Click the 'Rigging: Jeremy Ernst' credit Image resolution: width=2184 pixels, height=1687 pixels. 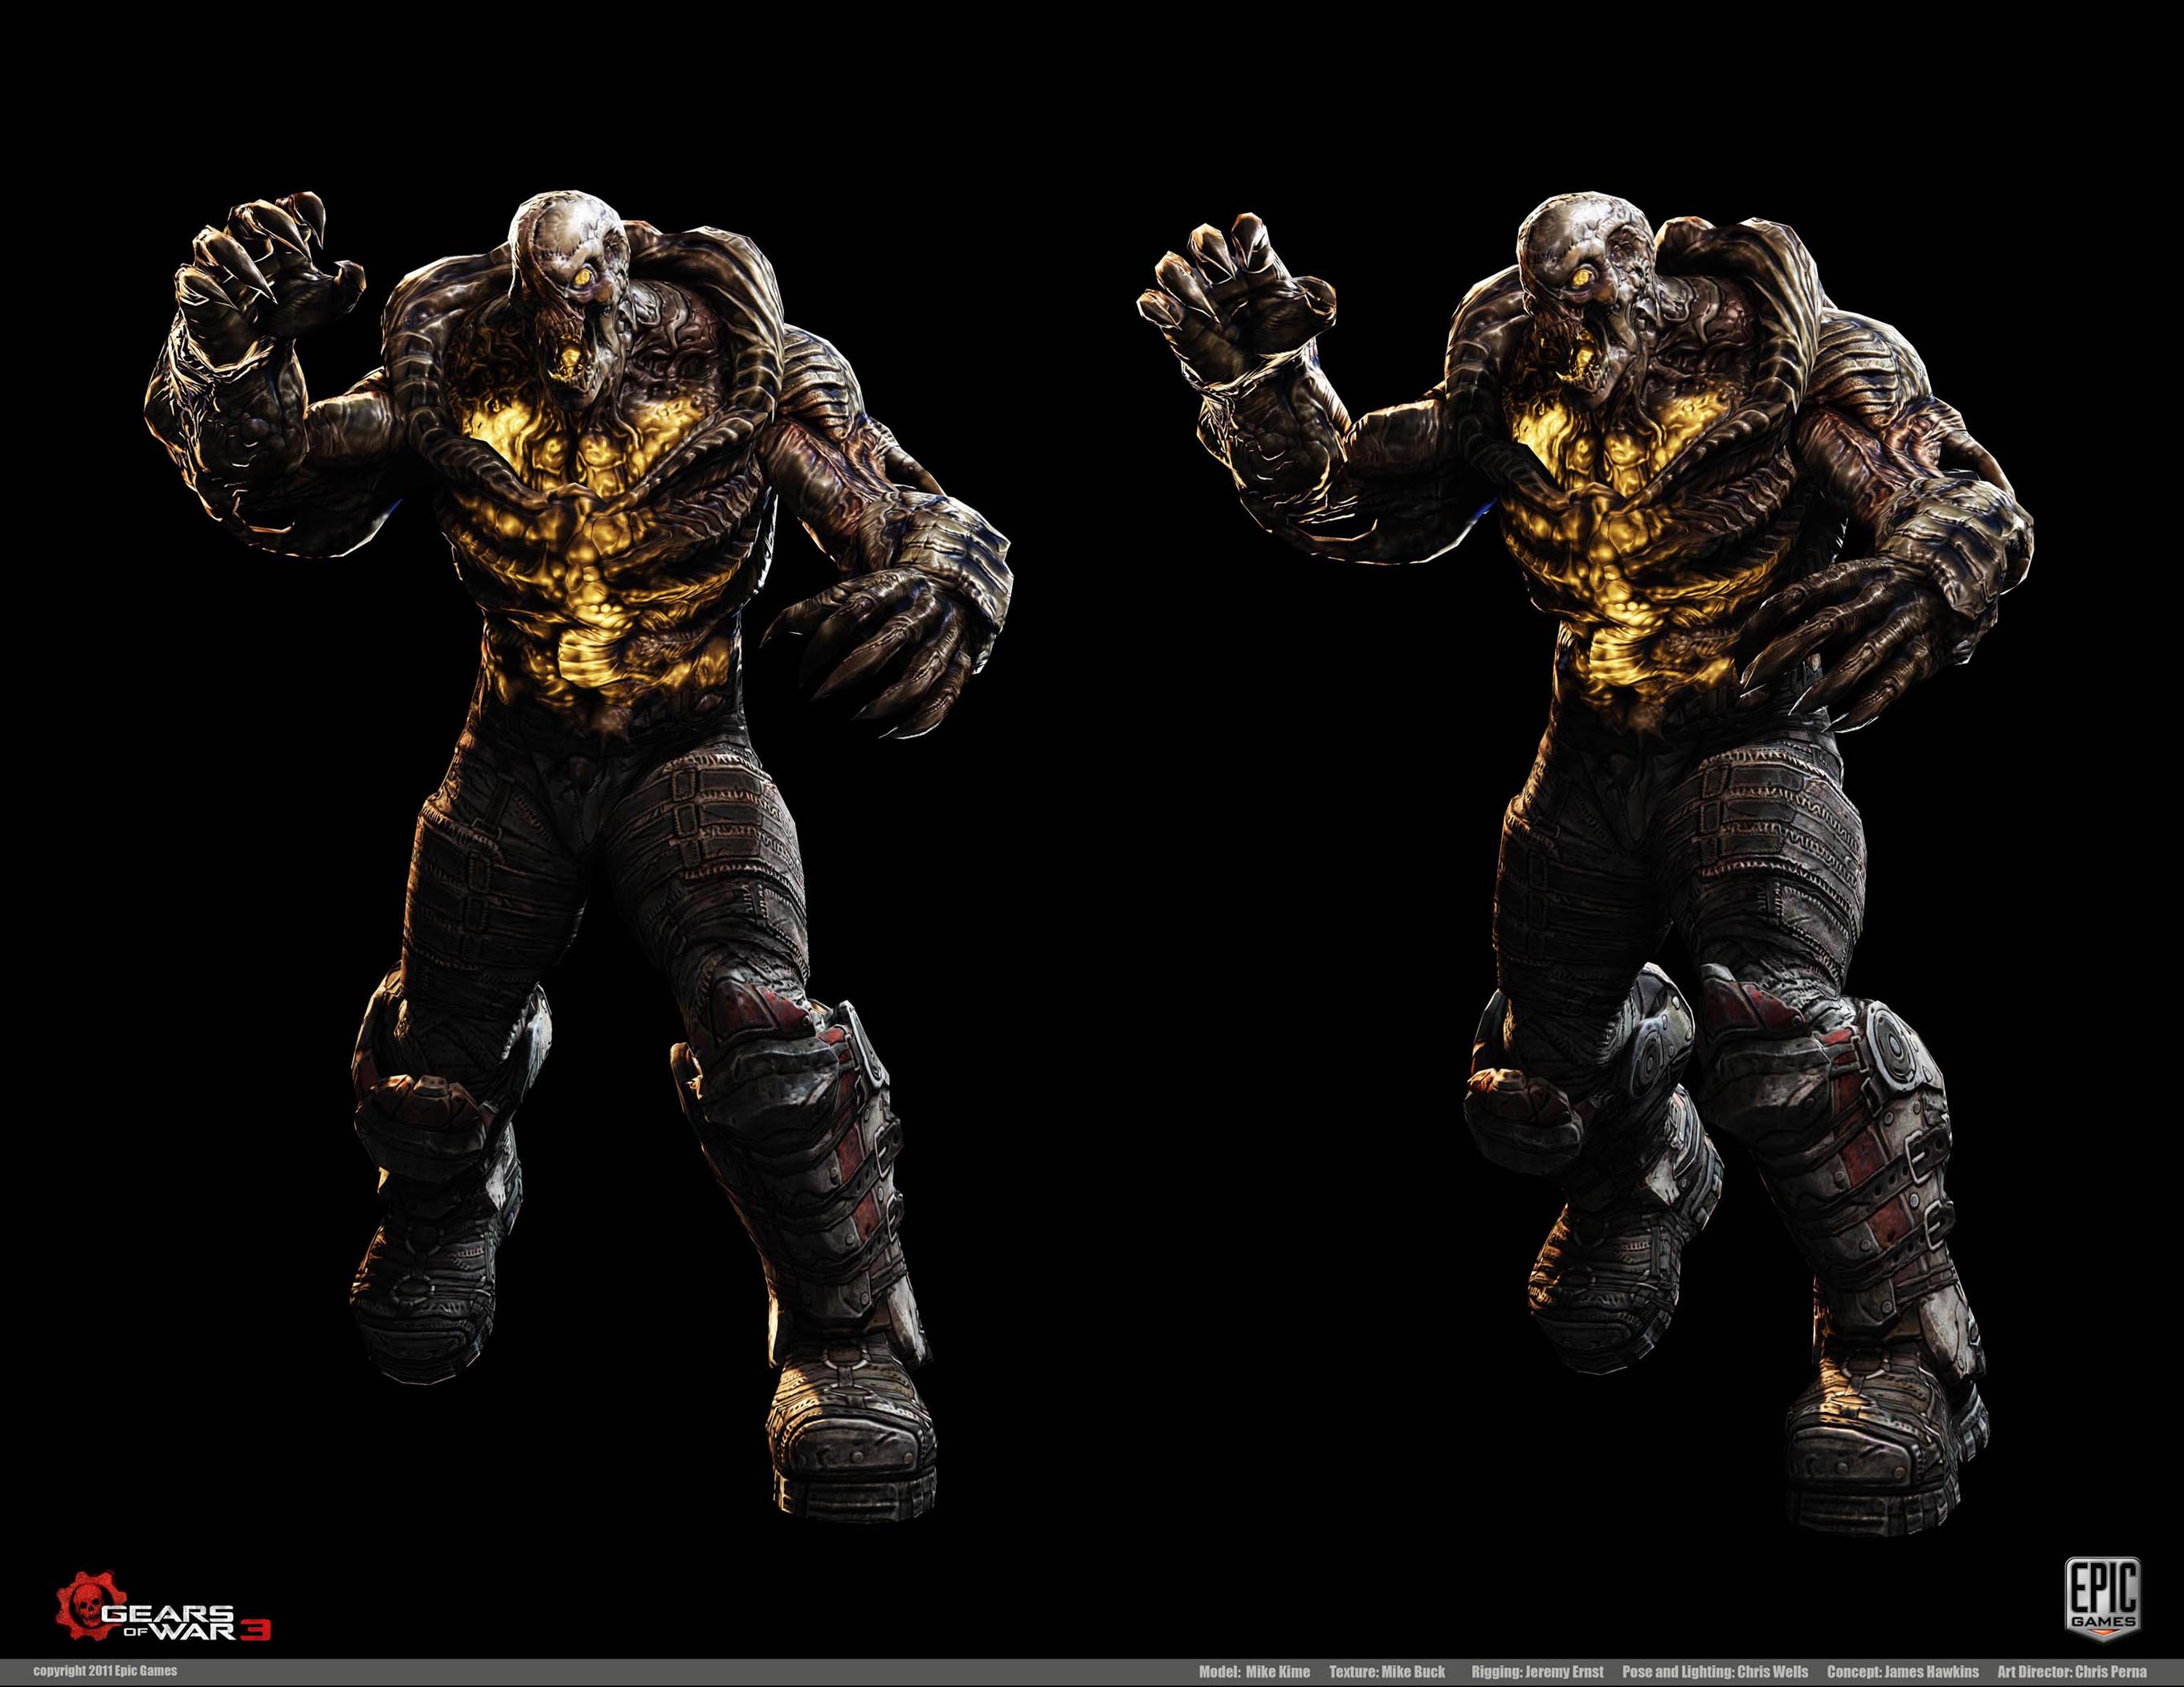1538,1672
